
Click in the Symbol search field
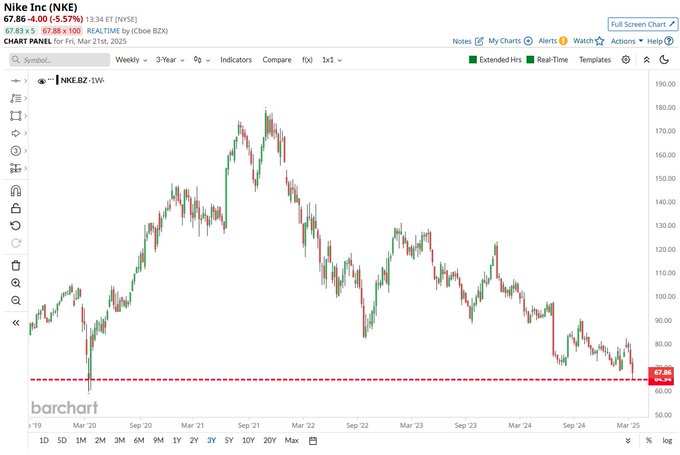[x=60, y=60]
